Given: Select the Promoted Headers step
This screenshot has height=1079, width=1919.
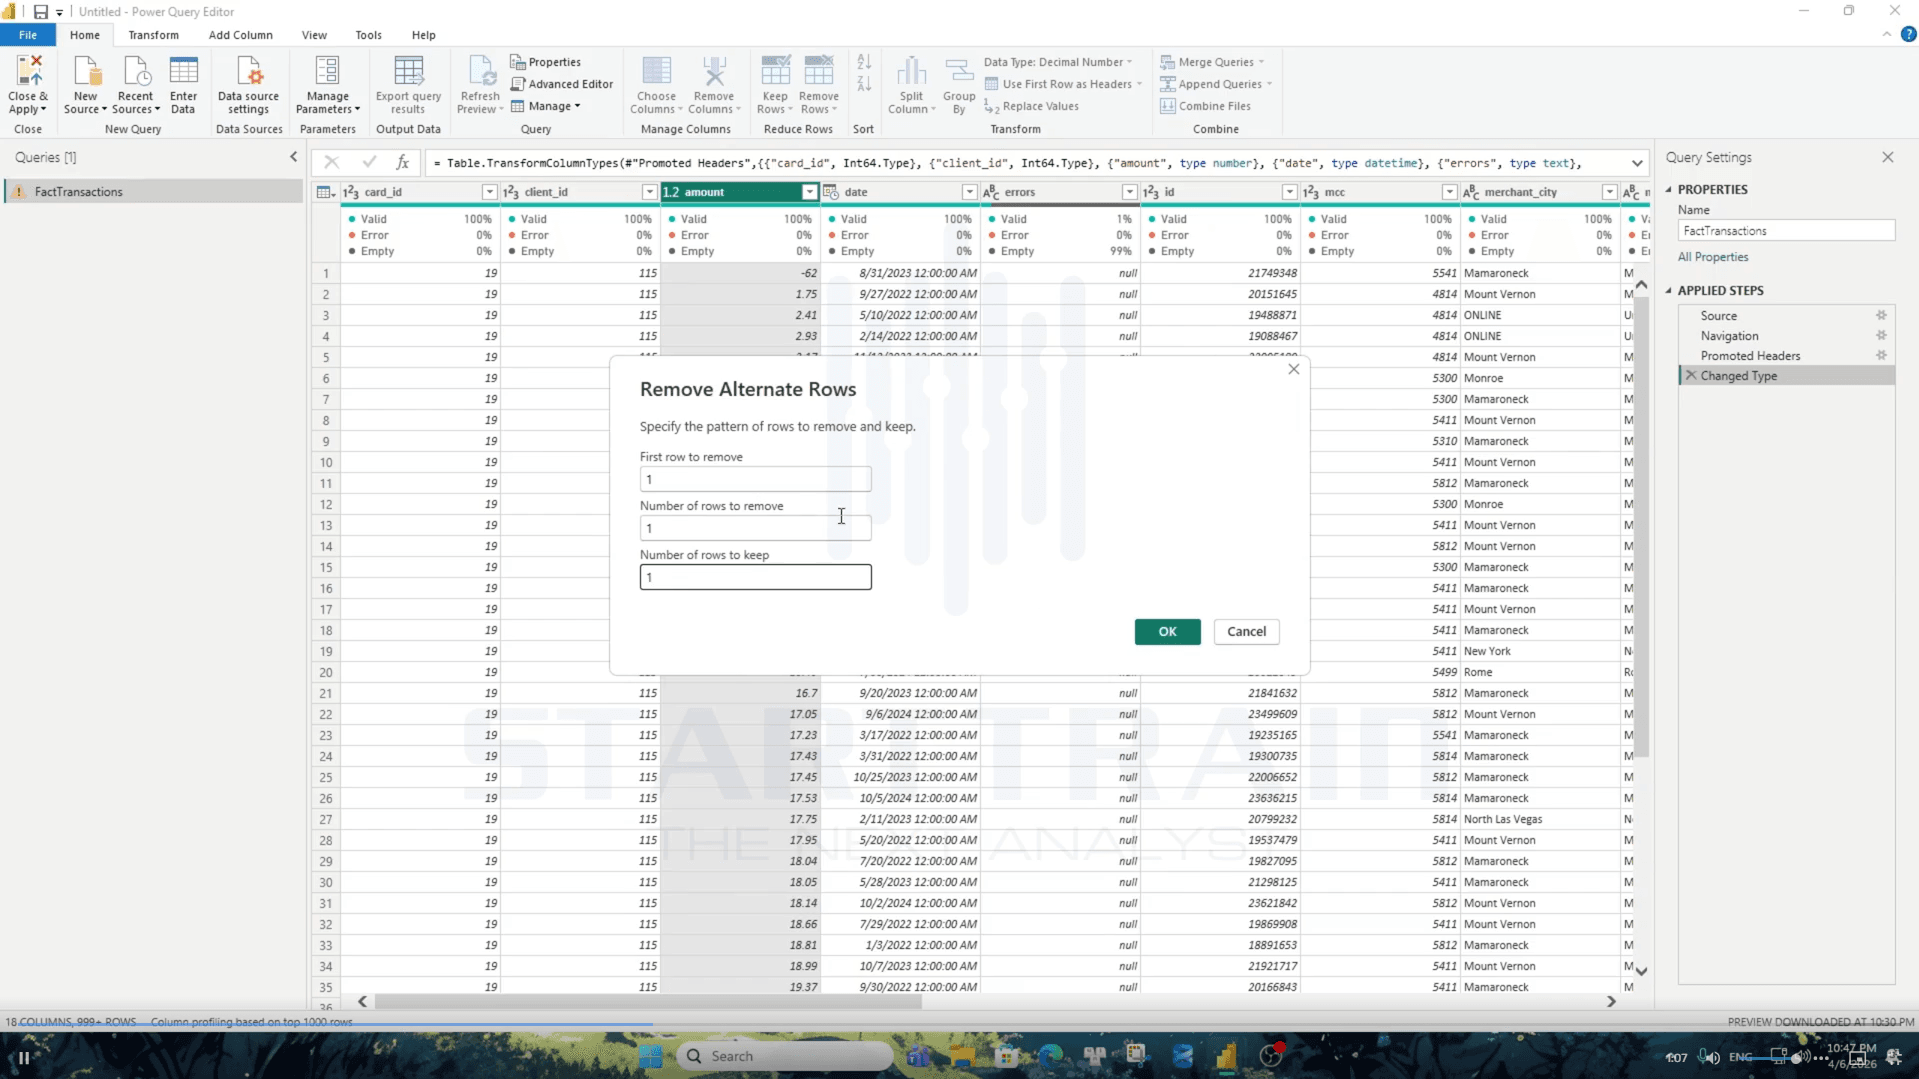Looking at the screenshot, I should (1750, 356).
